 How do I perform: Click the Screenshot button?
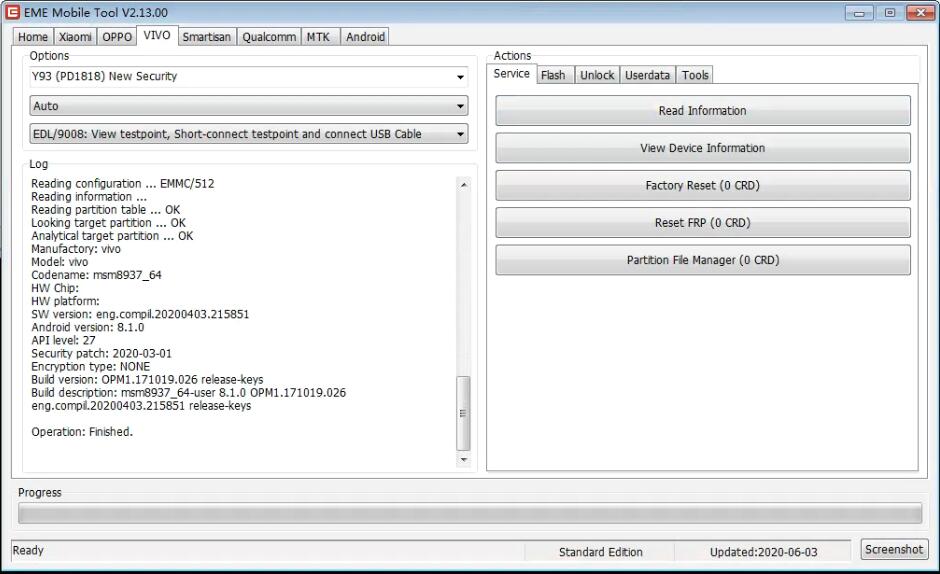[x=894, y=549]
